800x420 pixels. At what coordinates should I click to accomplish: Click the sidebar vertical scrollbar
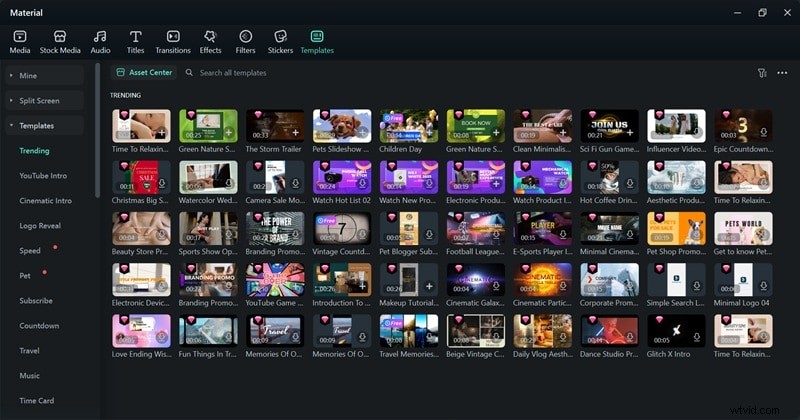[97, 130]
